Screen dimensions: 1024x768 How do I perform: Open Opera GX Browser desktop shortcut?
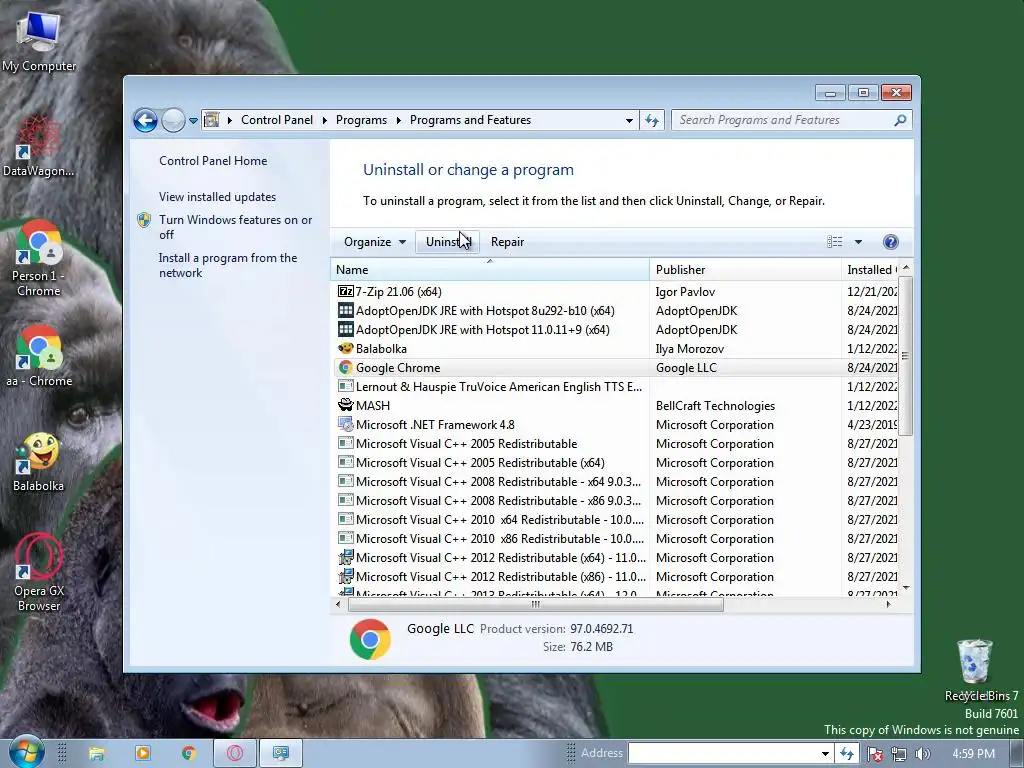(39, 573)
